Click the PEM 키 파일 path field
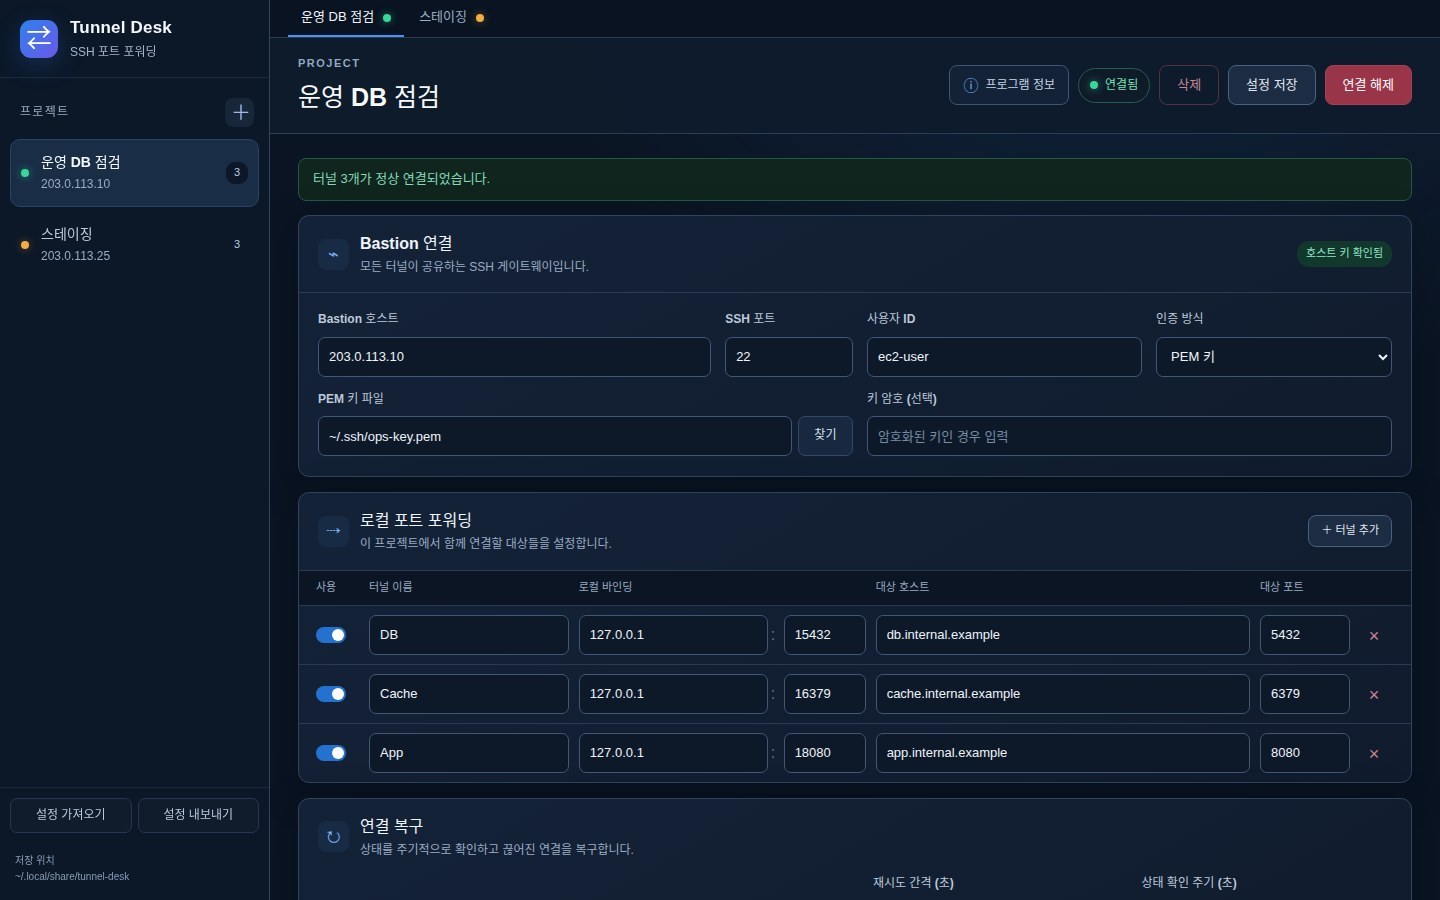Image resolution: width=1440 pixels, height=900 pixels. 555,436
